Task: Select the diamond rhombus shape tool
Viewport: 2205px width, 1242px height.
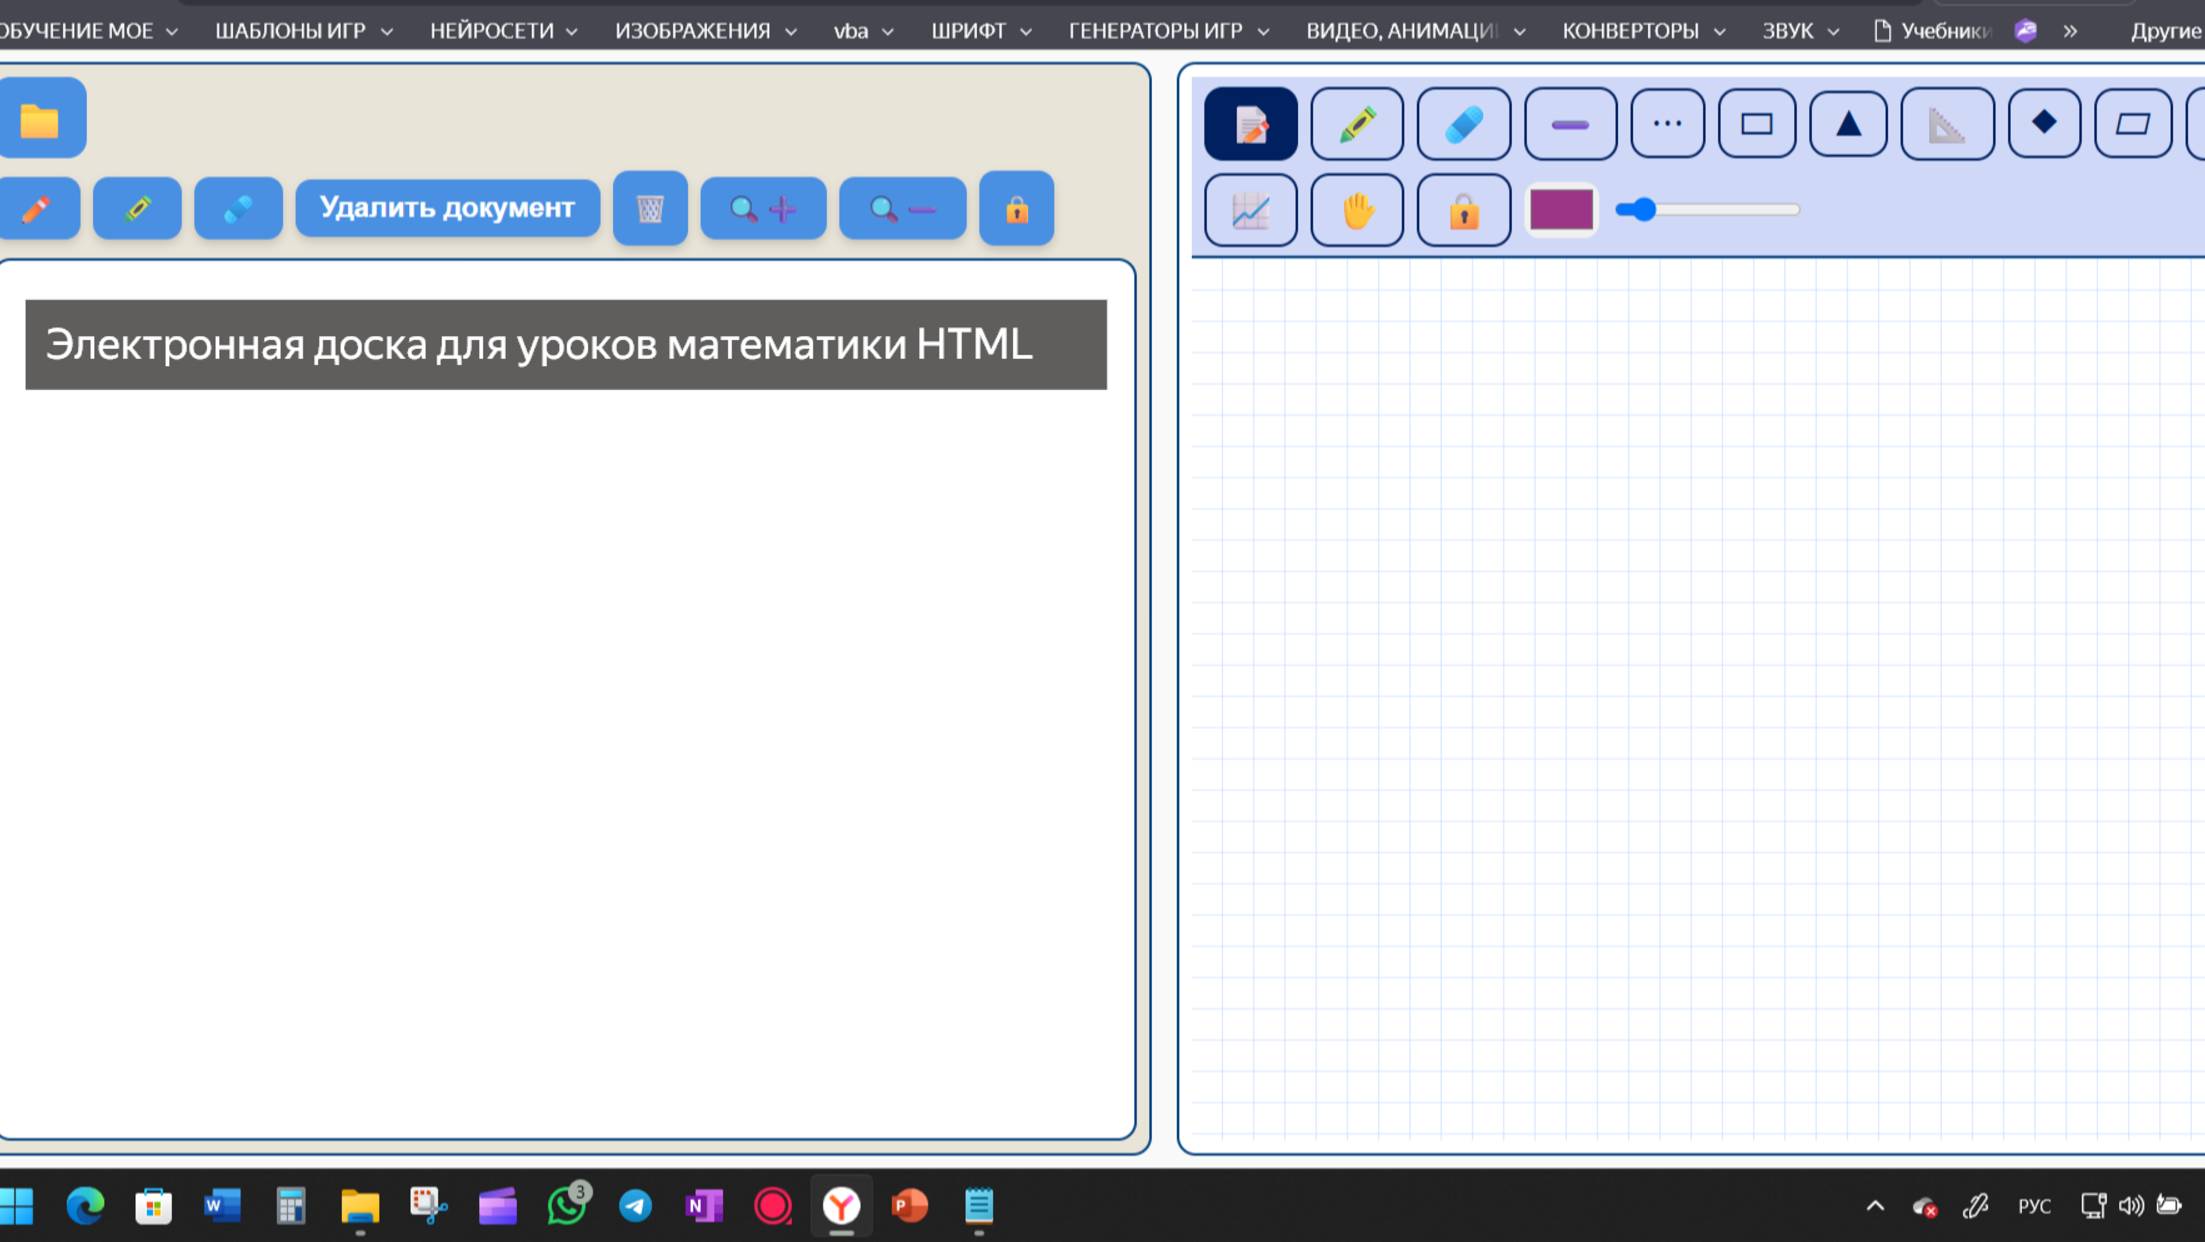Action: pyautogui.click(x=2043, y=124)
